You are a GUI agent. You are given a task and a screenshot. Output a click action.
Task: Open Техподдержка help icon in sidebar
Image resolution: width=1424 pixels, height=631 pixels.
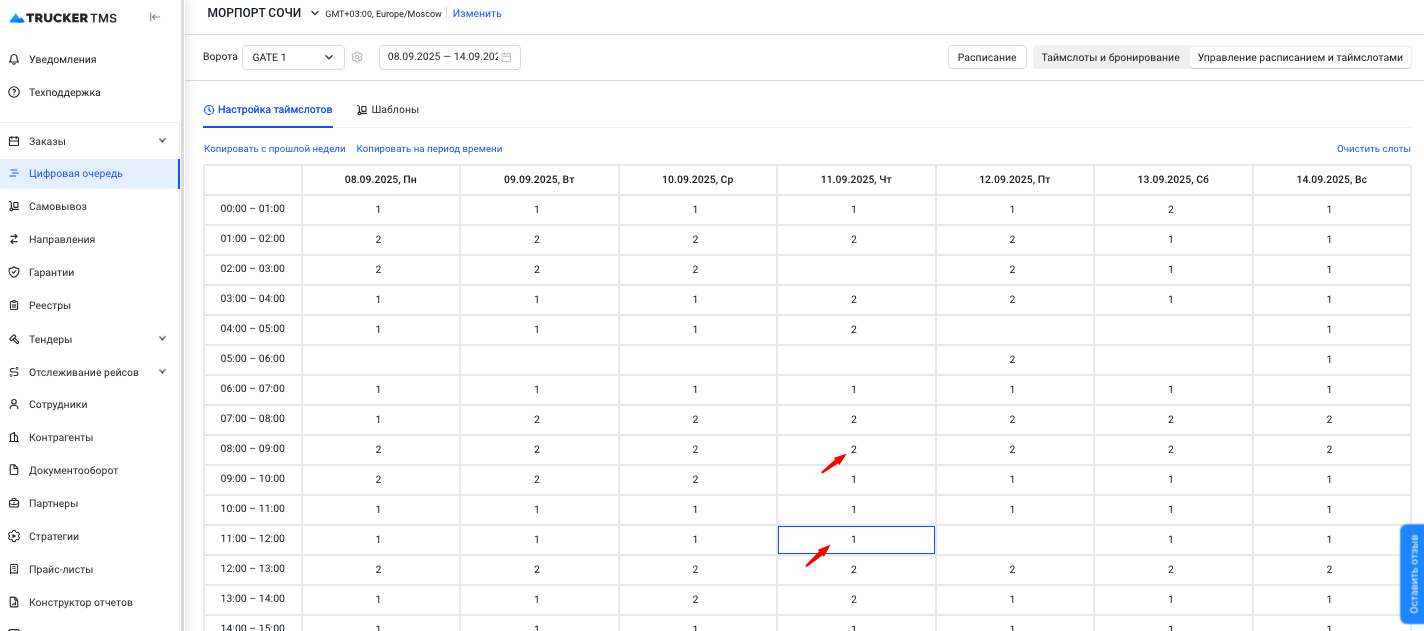pyautogui.click(x=14, y=92)
